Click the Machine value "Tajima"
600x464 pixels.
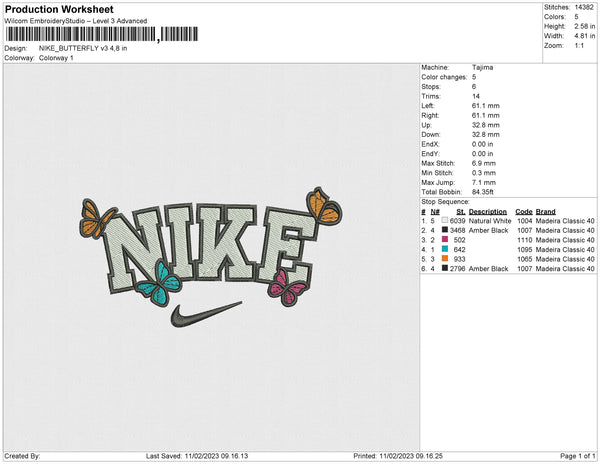click(482, 67)
